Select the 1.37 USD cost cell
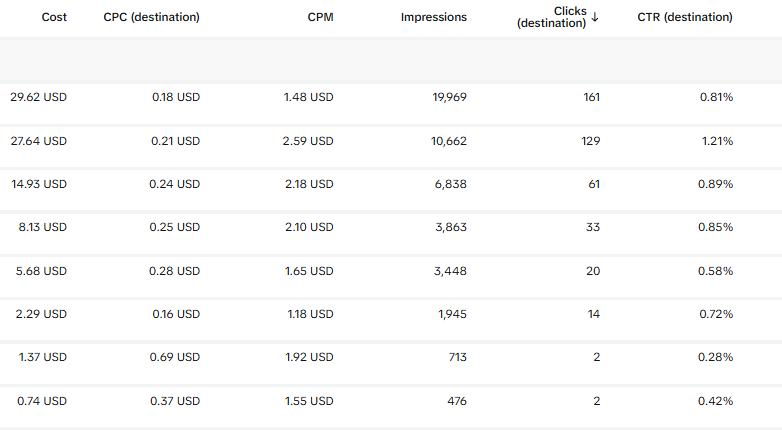 (x=42, y=357)
